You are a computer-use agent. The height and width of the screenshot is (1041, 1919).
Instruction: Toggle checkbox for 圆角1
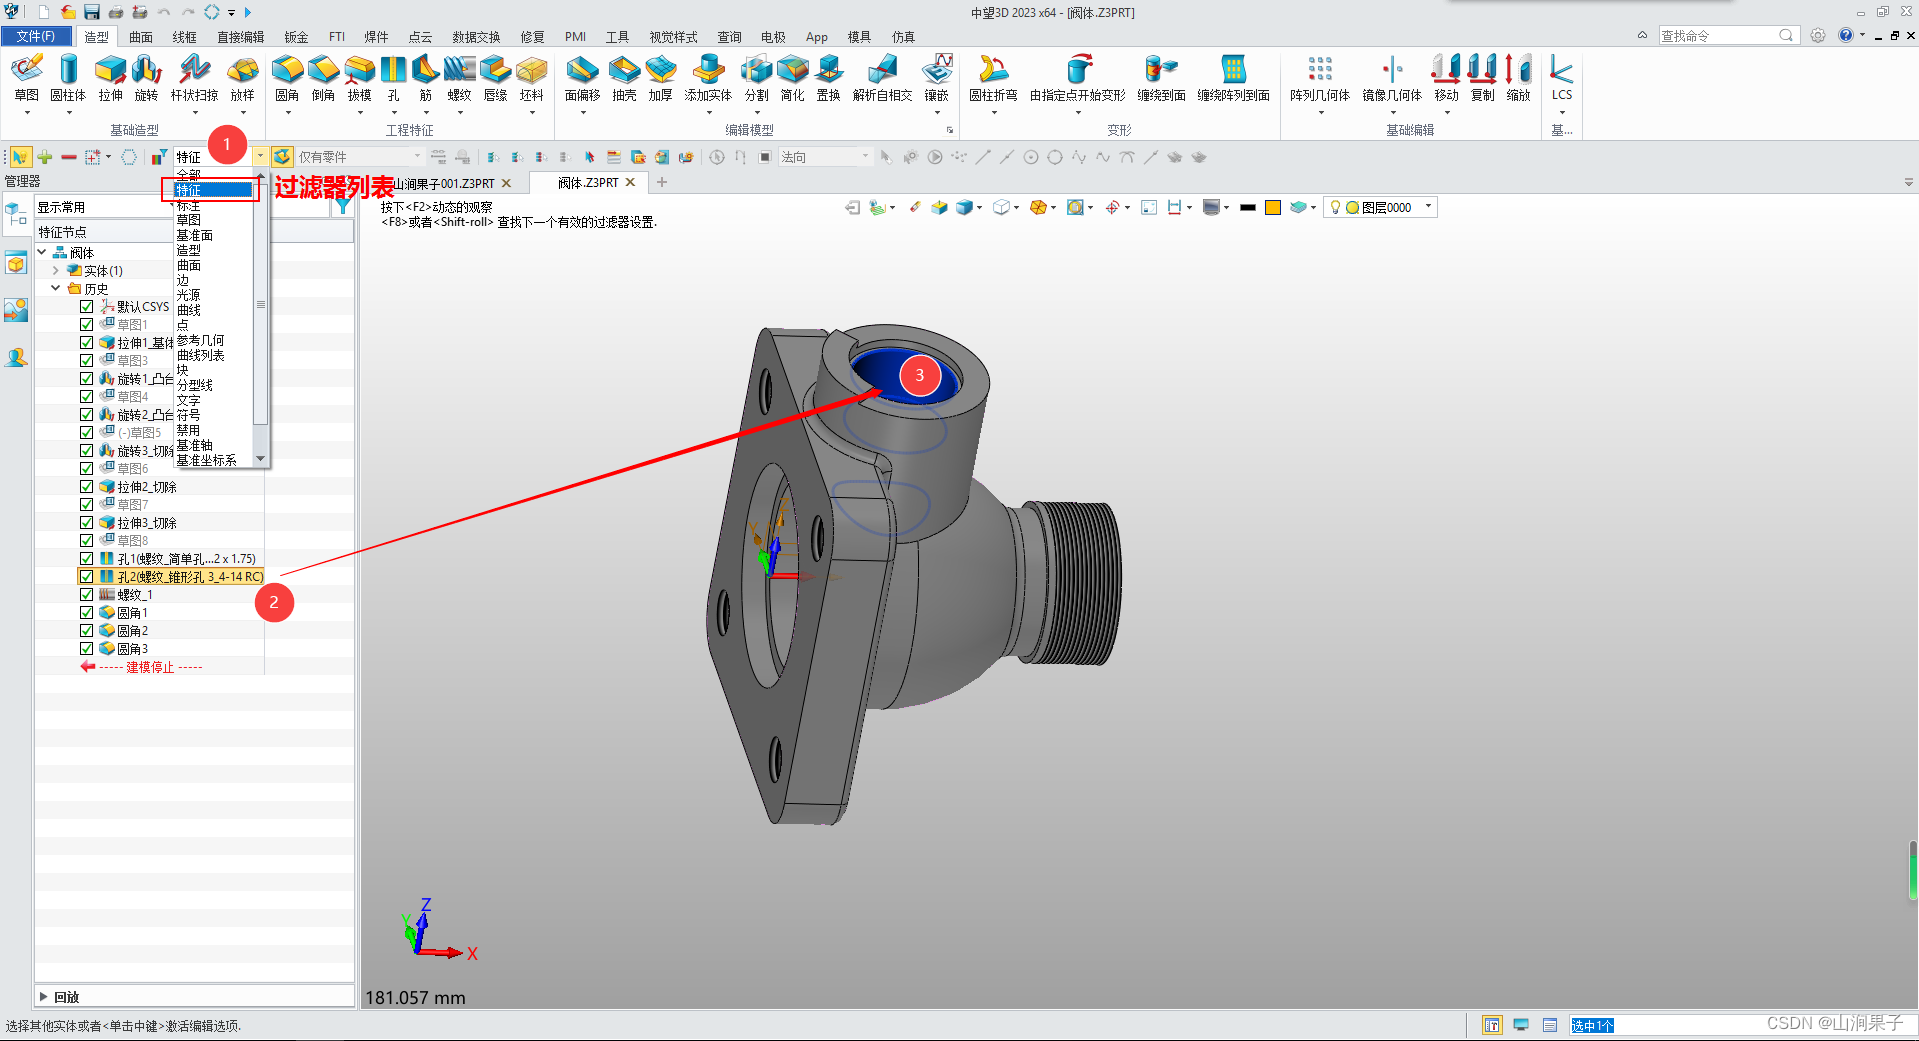87,613
